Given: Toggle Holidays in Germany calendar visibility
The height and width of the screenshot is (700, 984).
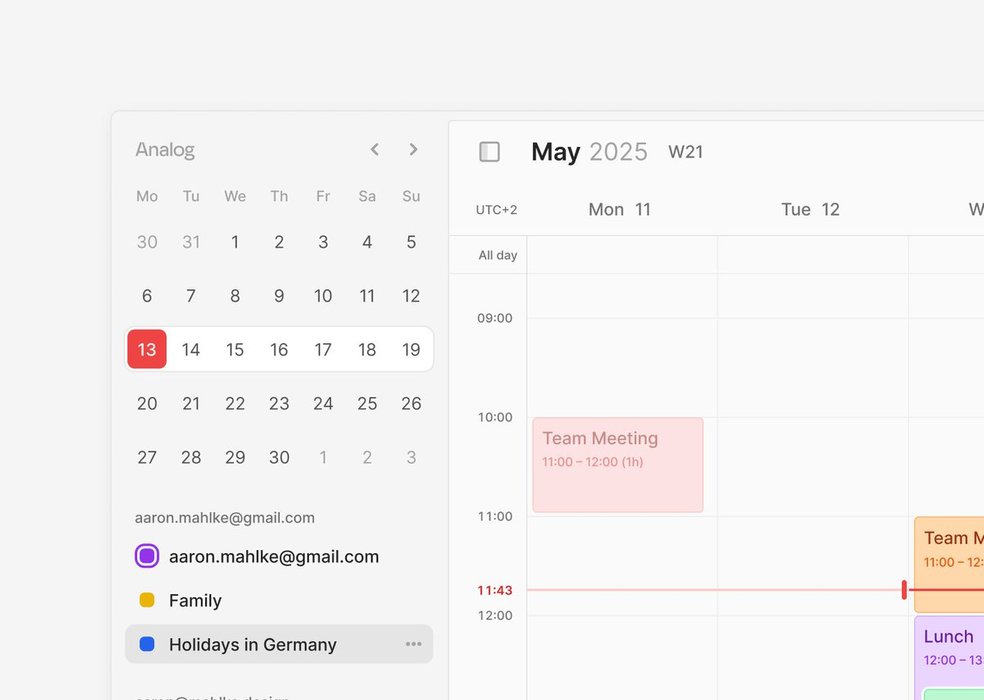Looking at the screenshot, I should pos(147,644).
